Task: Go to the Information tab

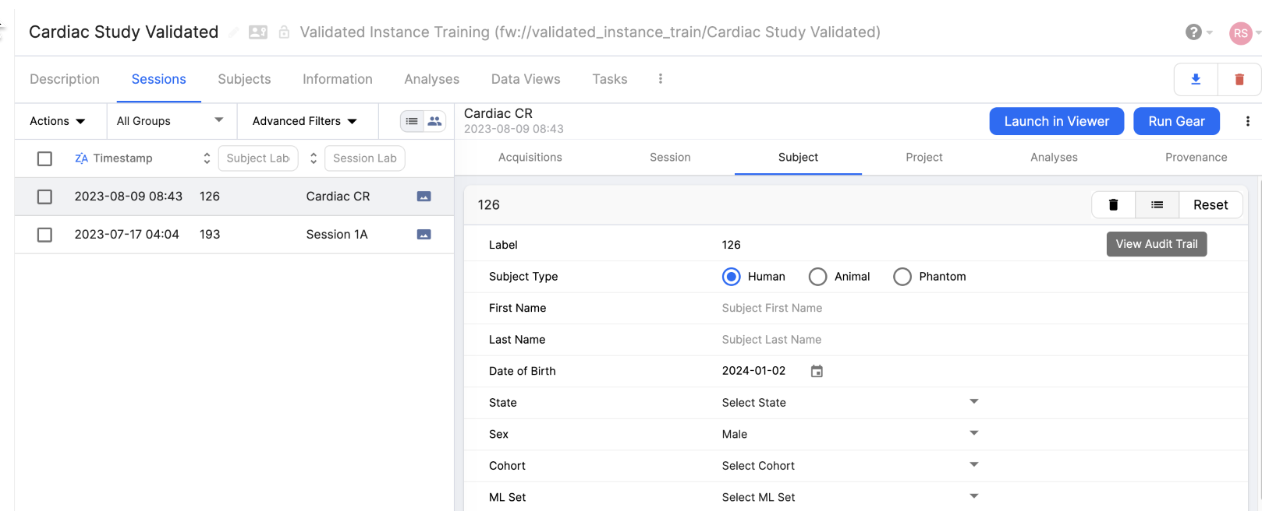Action: pyautogui.click(x=337, y=79)
